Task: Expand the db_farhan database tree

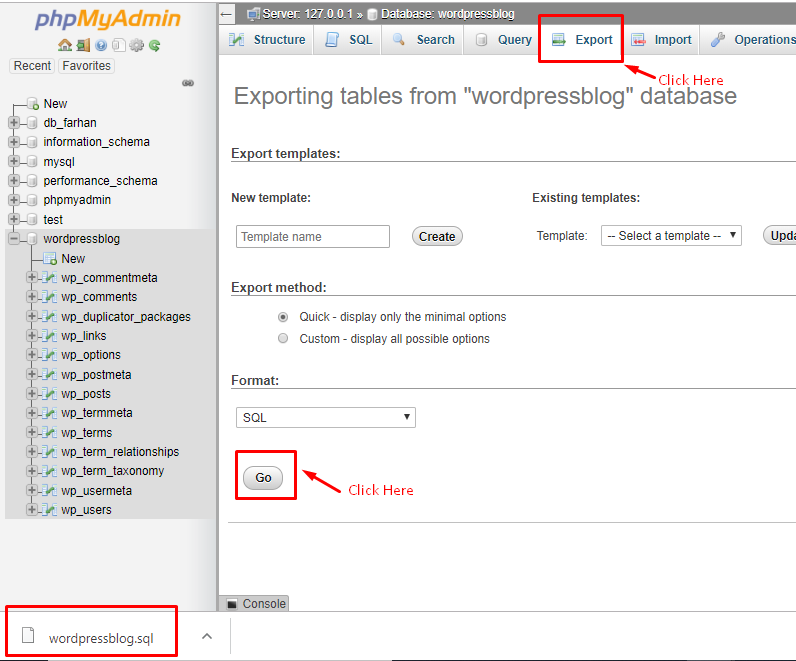Action: click(x=14, y=122)
